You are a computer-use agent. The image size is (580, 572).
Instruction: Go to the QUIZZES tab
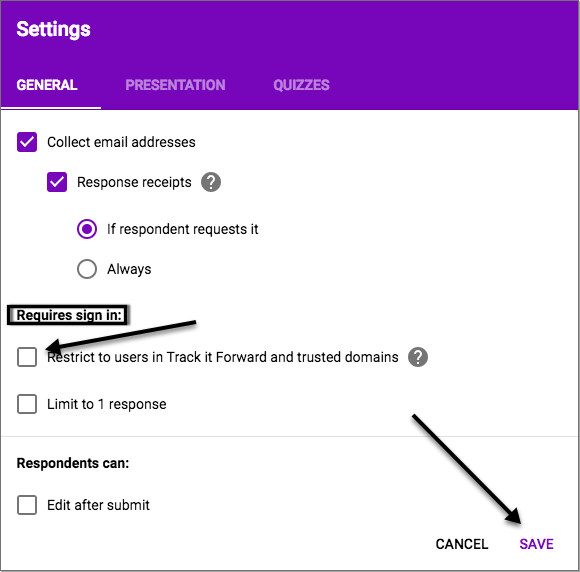(x=301, y=85)
